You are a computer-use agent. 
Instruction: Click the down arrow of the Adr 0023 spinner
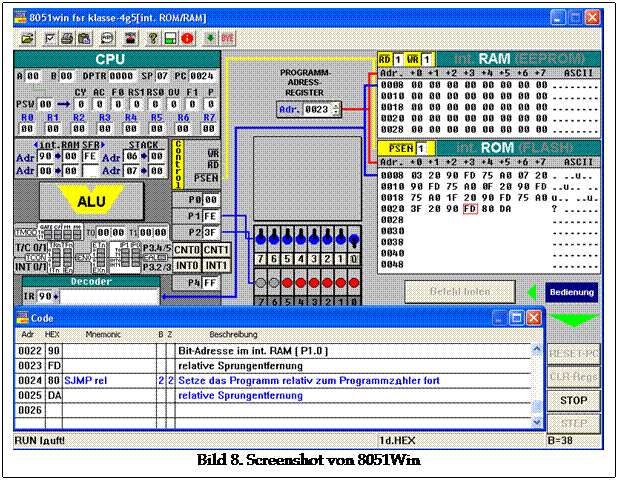336,112
